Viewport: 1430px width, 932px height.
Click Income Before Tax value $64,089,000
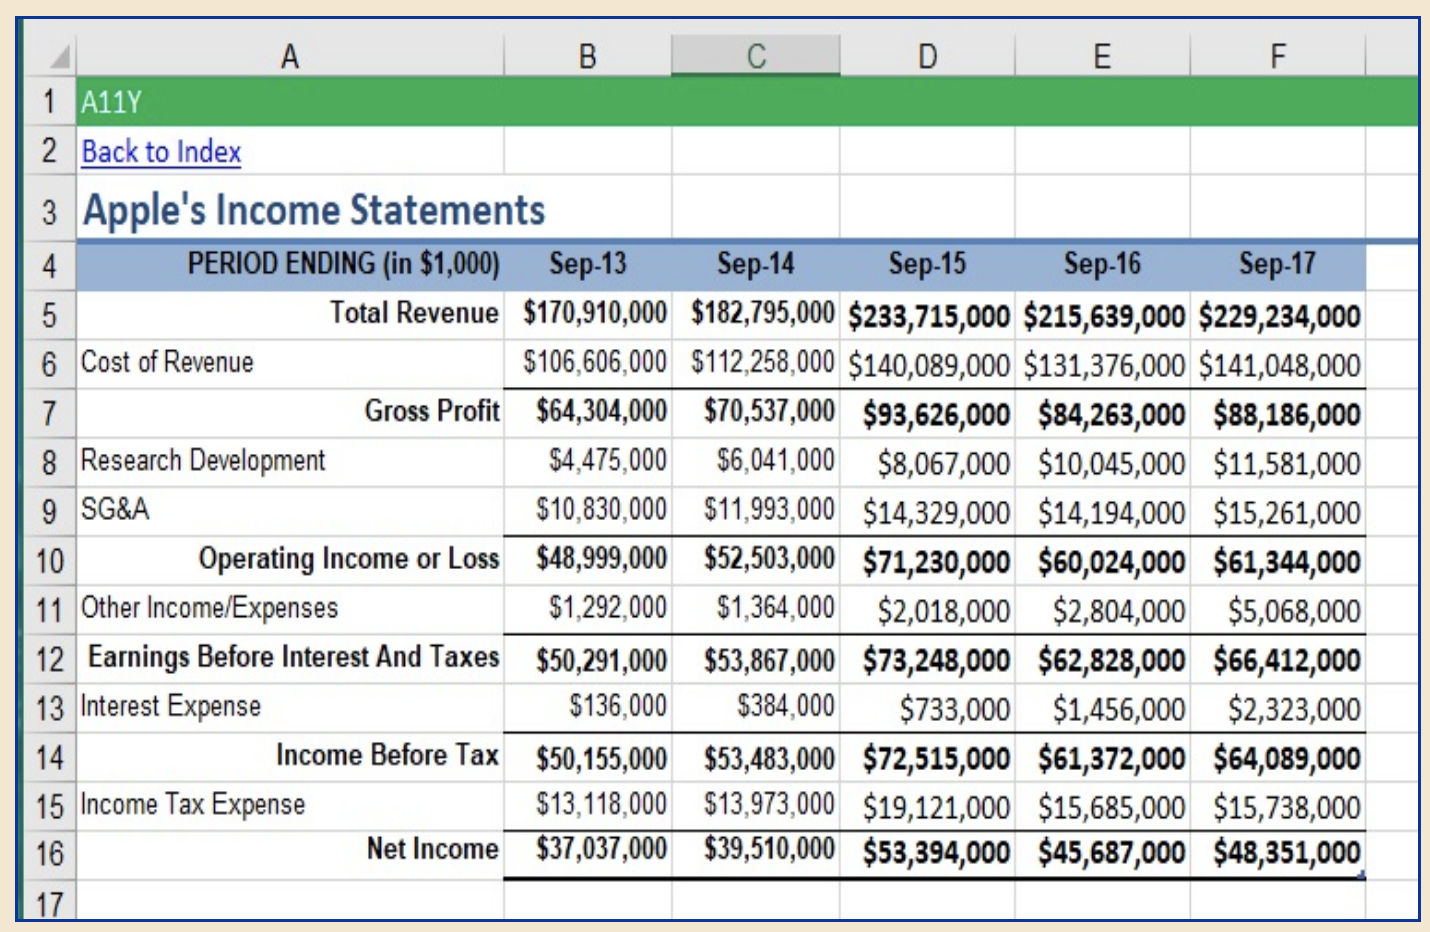coord(1277,757)
